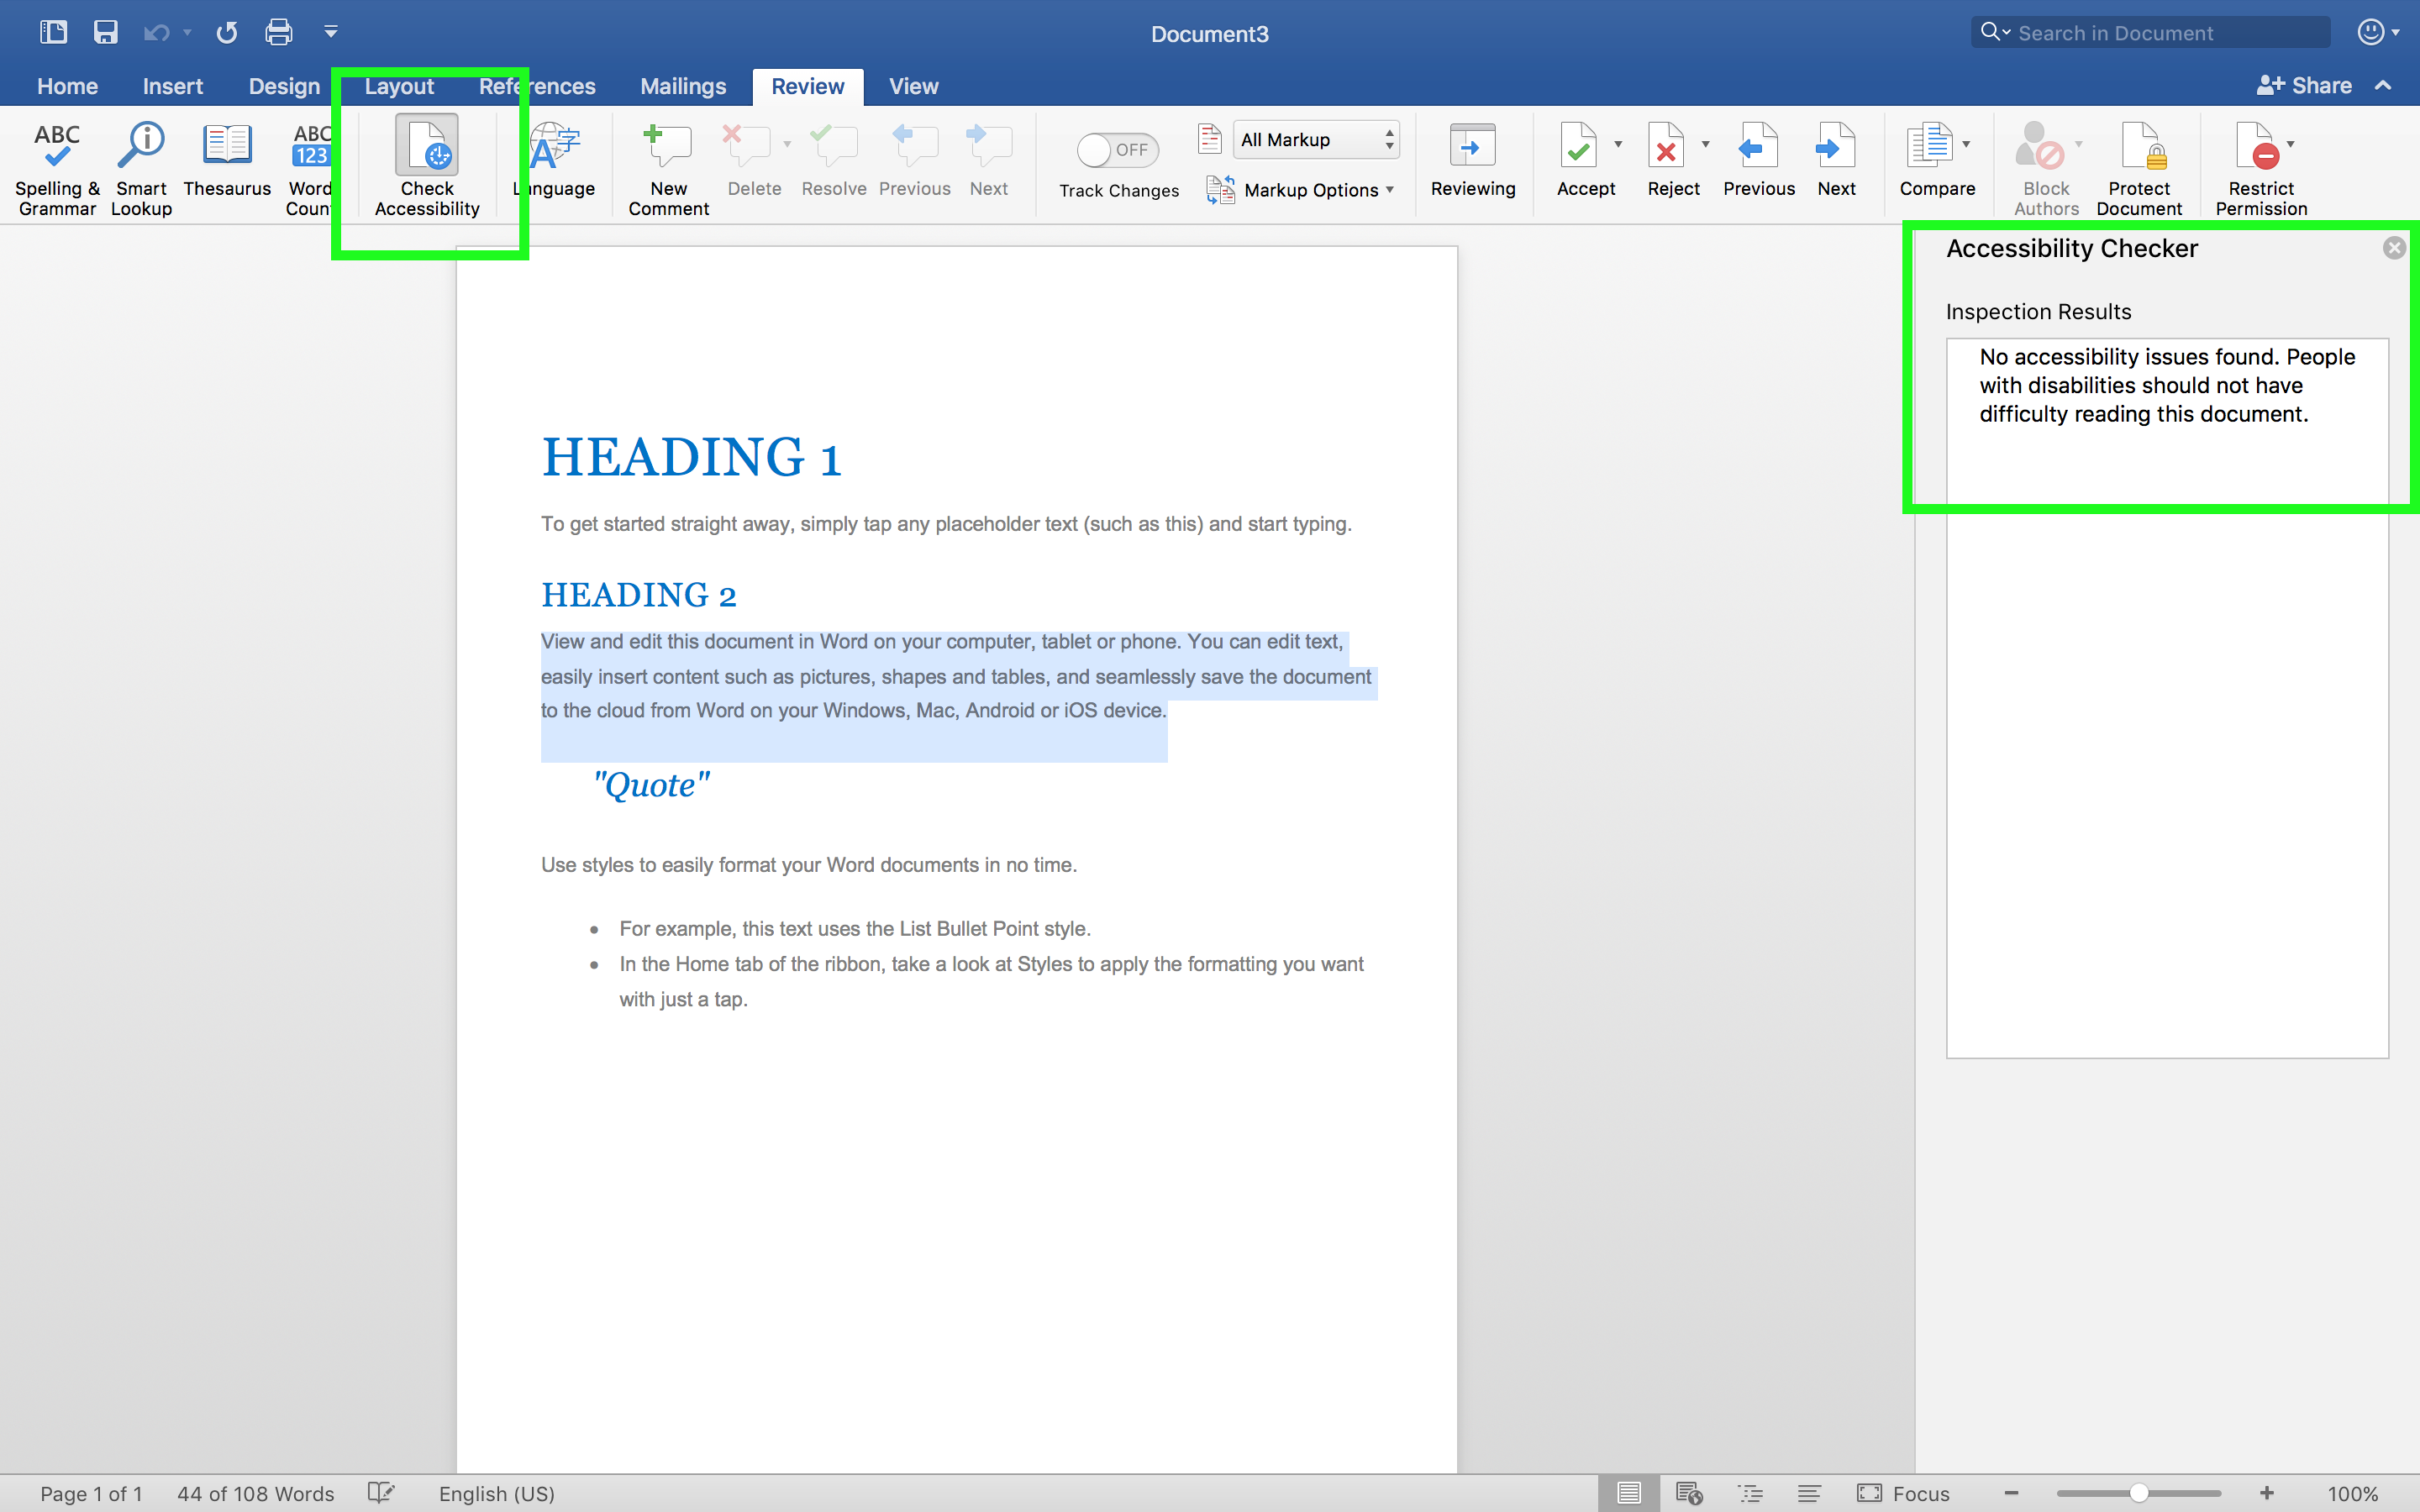Switch to the Home tab
2420x1512 pixels.
[x=67, y=86]
